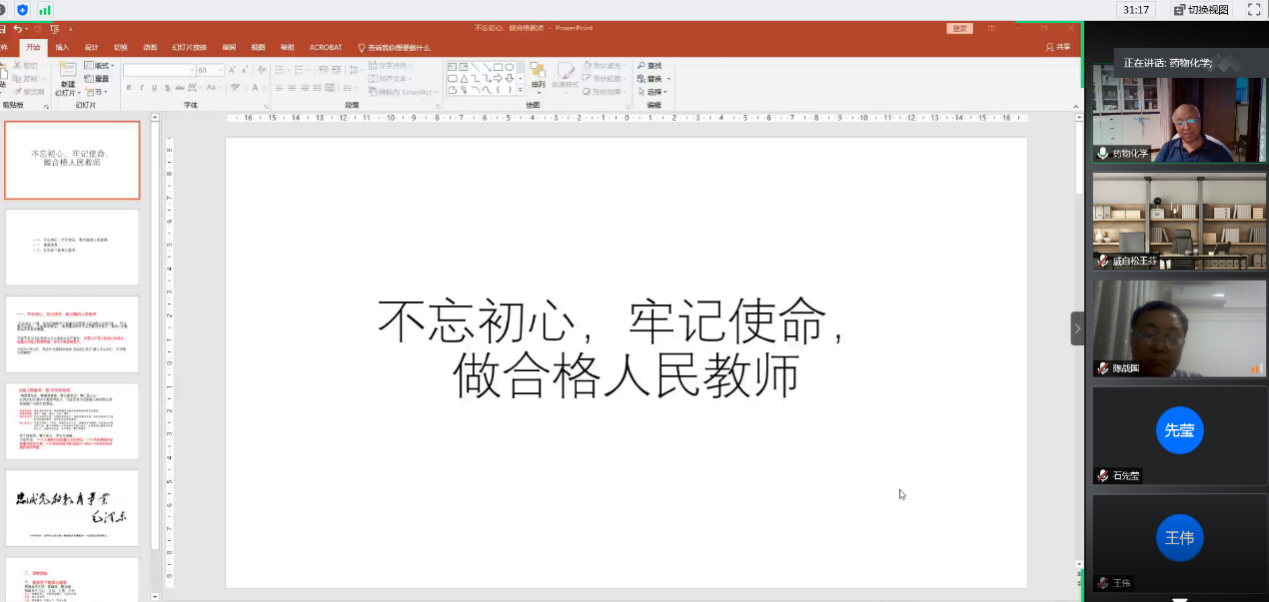The image size is (1269, 602).
Task: Click the Switch View (切换视图) button
Action: click(x=1201, y=10)
